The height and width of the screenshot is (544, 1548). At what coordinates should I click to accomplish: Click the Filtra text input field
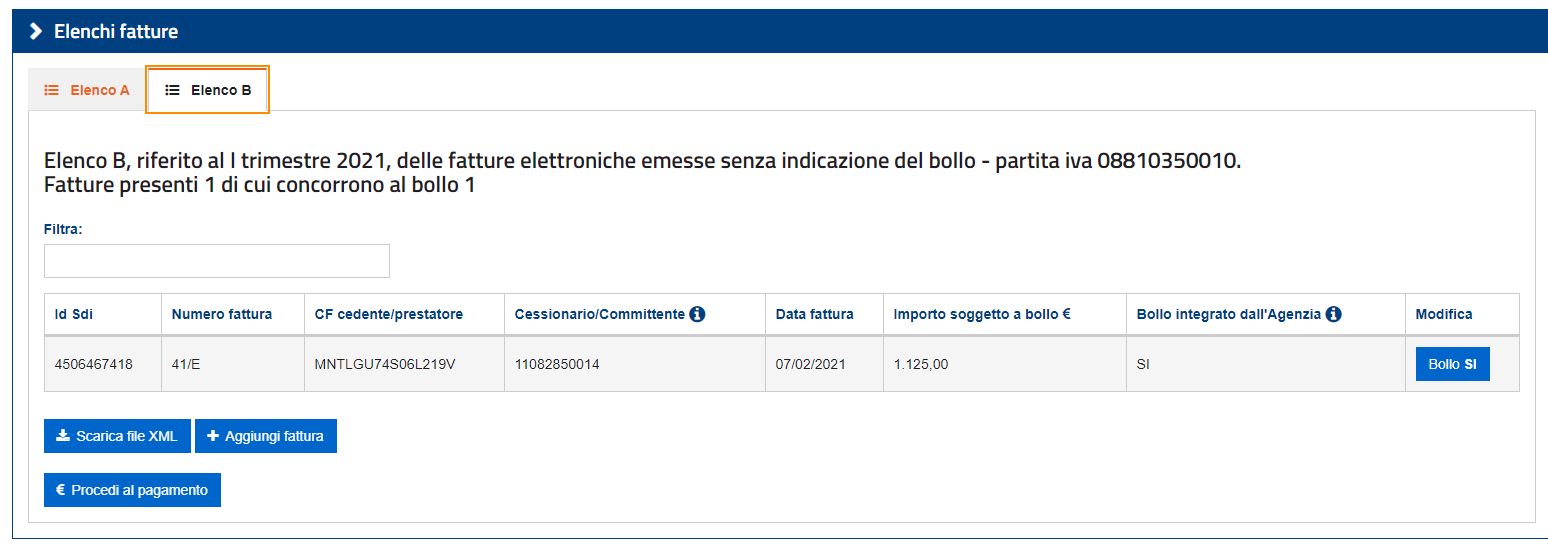(217, 261)
